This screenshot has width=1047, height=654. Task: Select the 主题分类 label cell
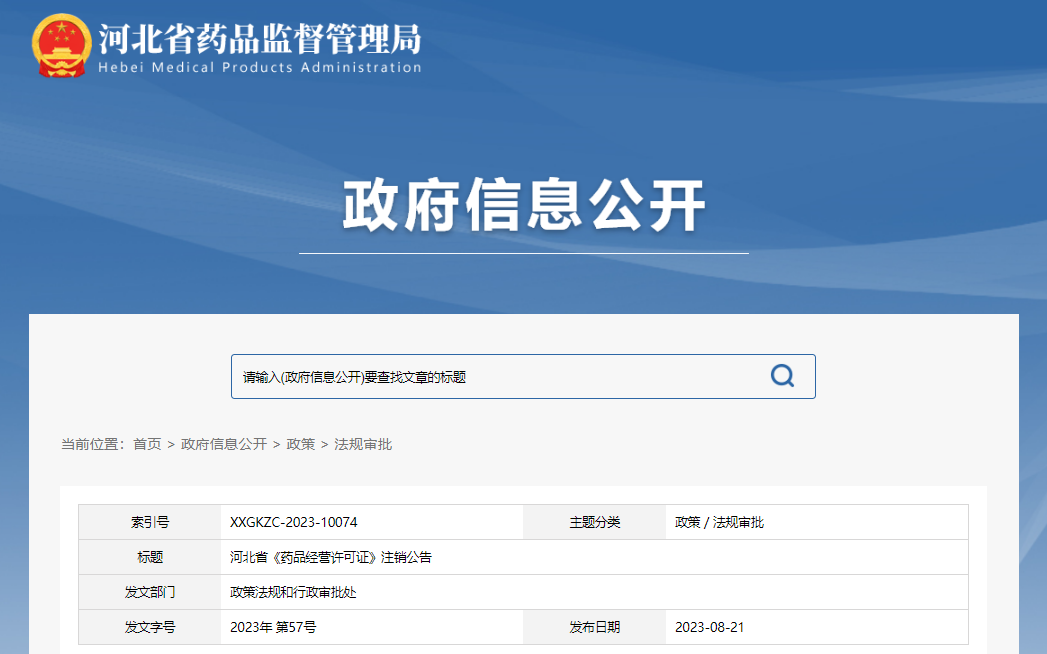594,522
